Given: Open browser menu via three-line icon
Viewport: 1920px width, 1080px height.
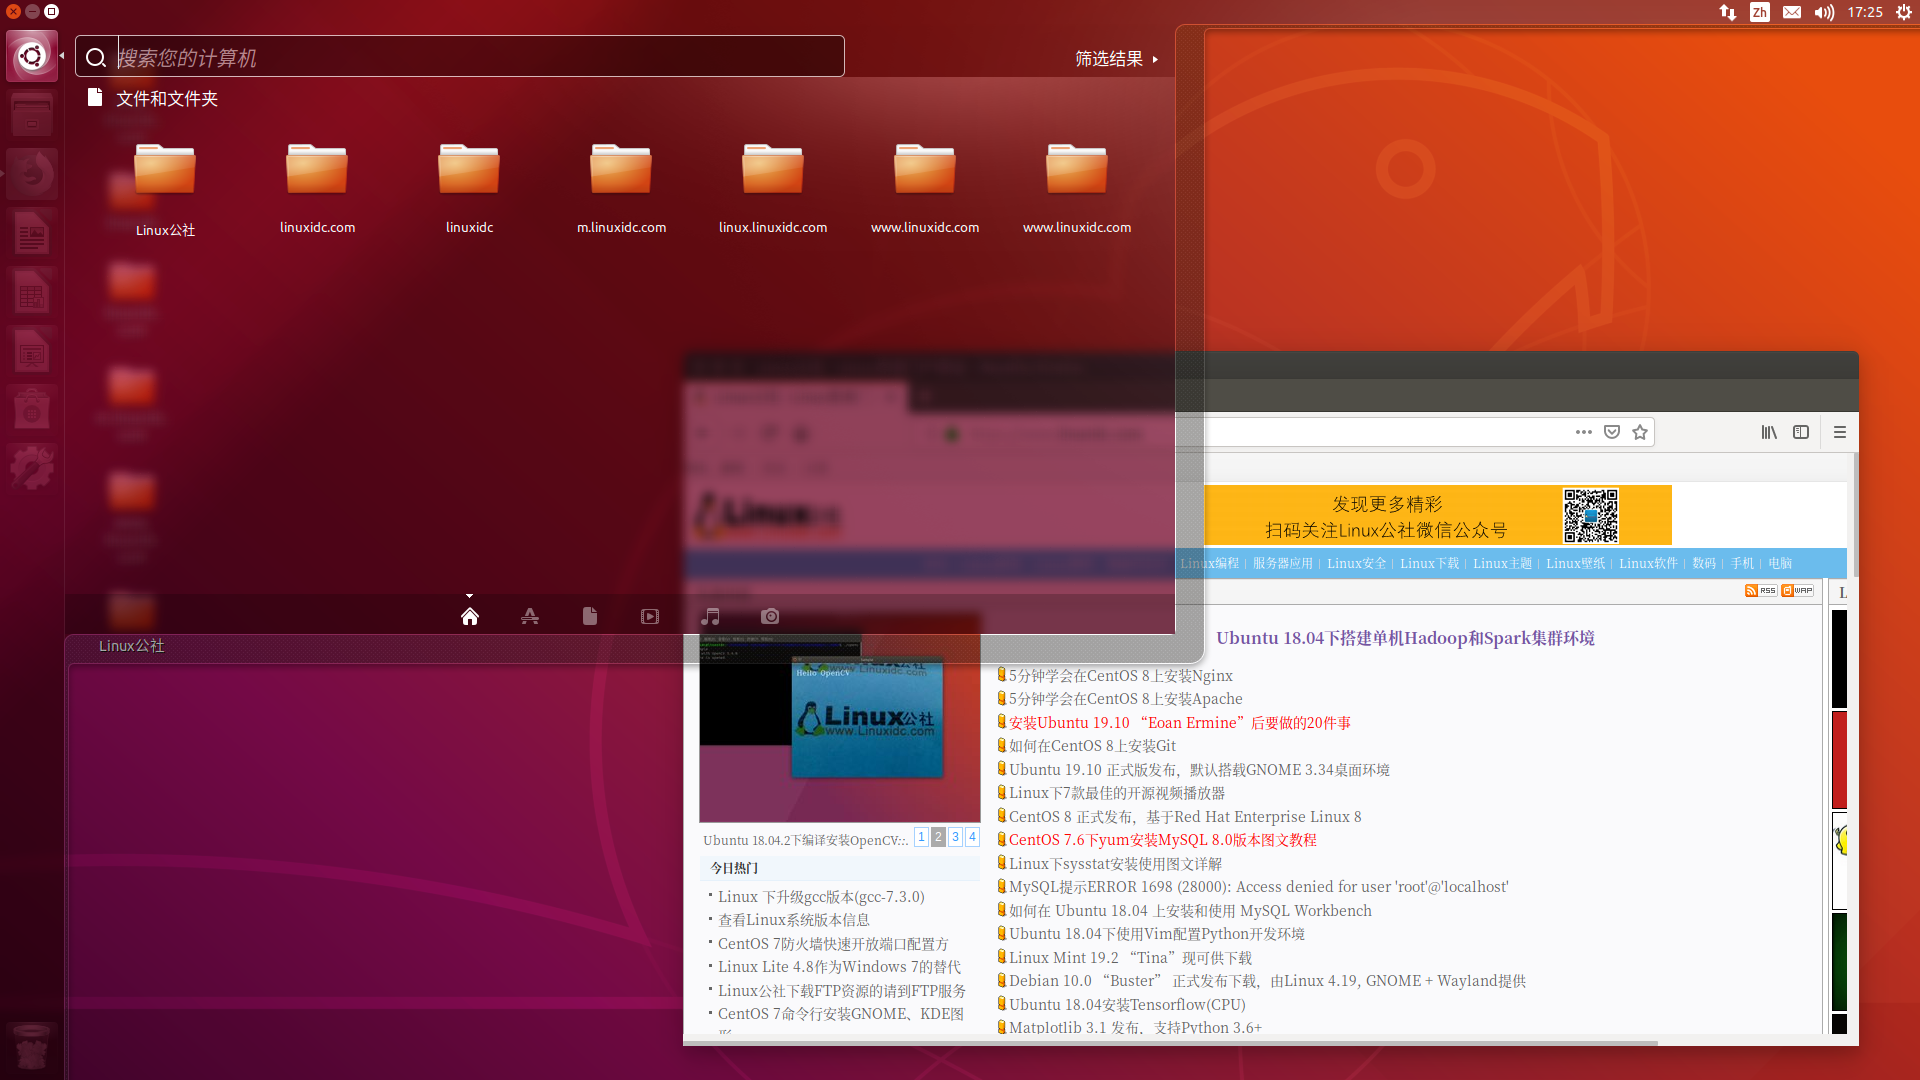Looking at the screenshot, I should tap(1840, 431).
